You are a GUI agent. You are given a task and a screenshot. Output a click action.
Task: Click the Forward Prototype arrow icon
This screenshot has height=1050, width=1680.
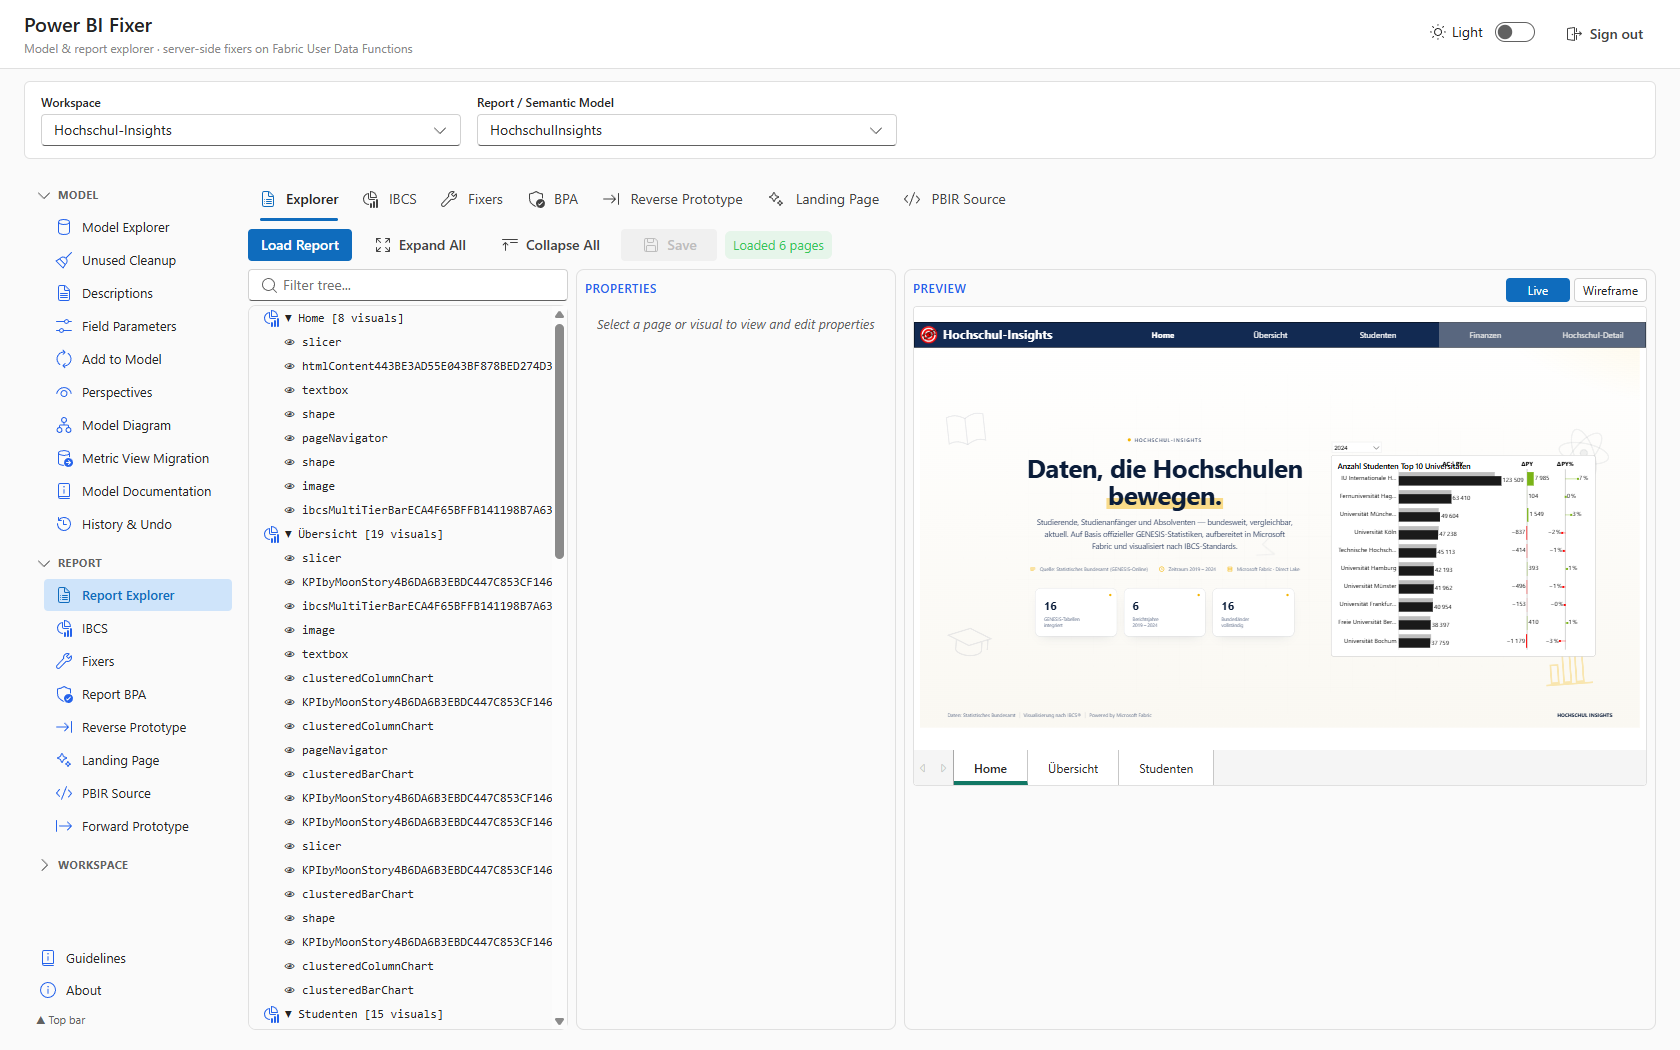click(64, 826)
